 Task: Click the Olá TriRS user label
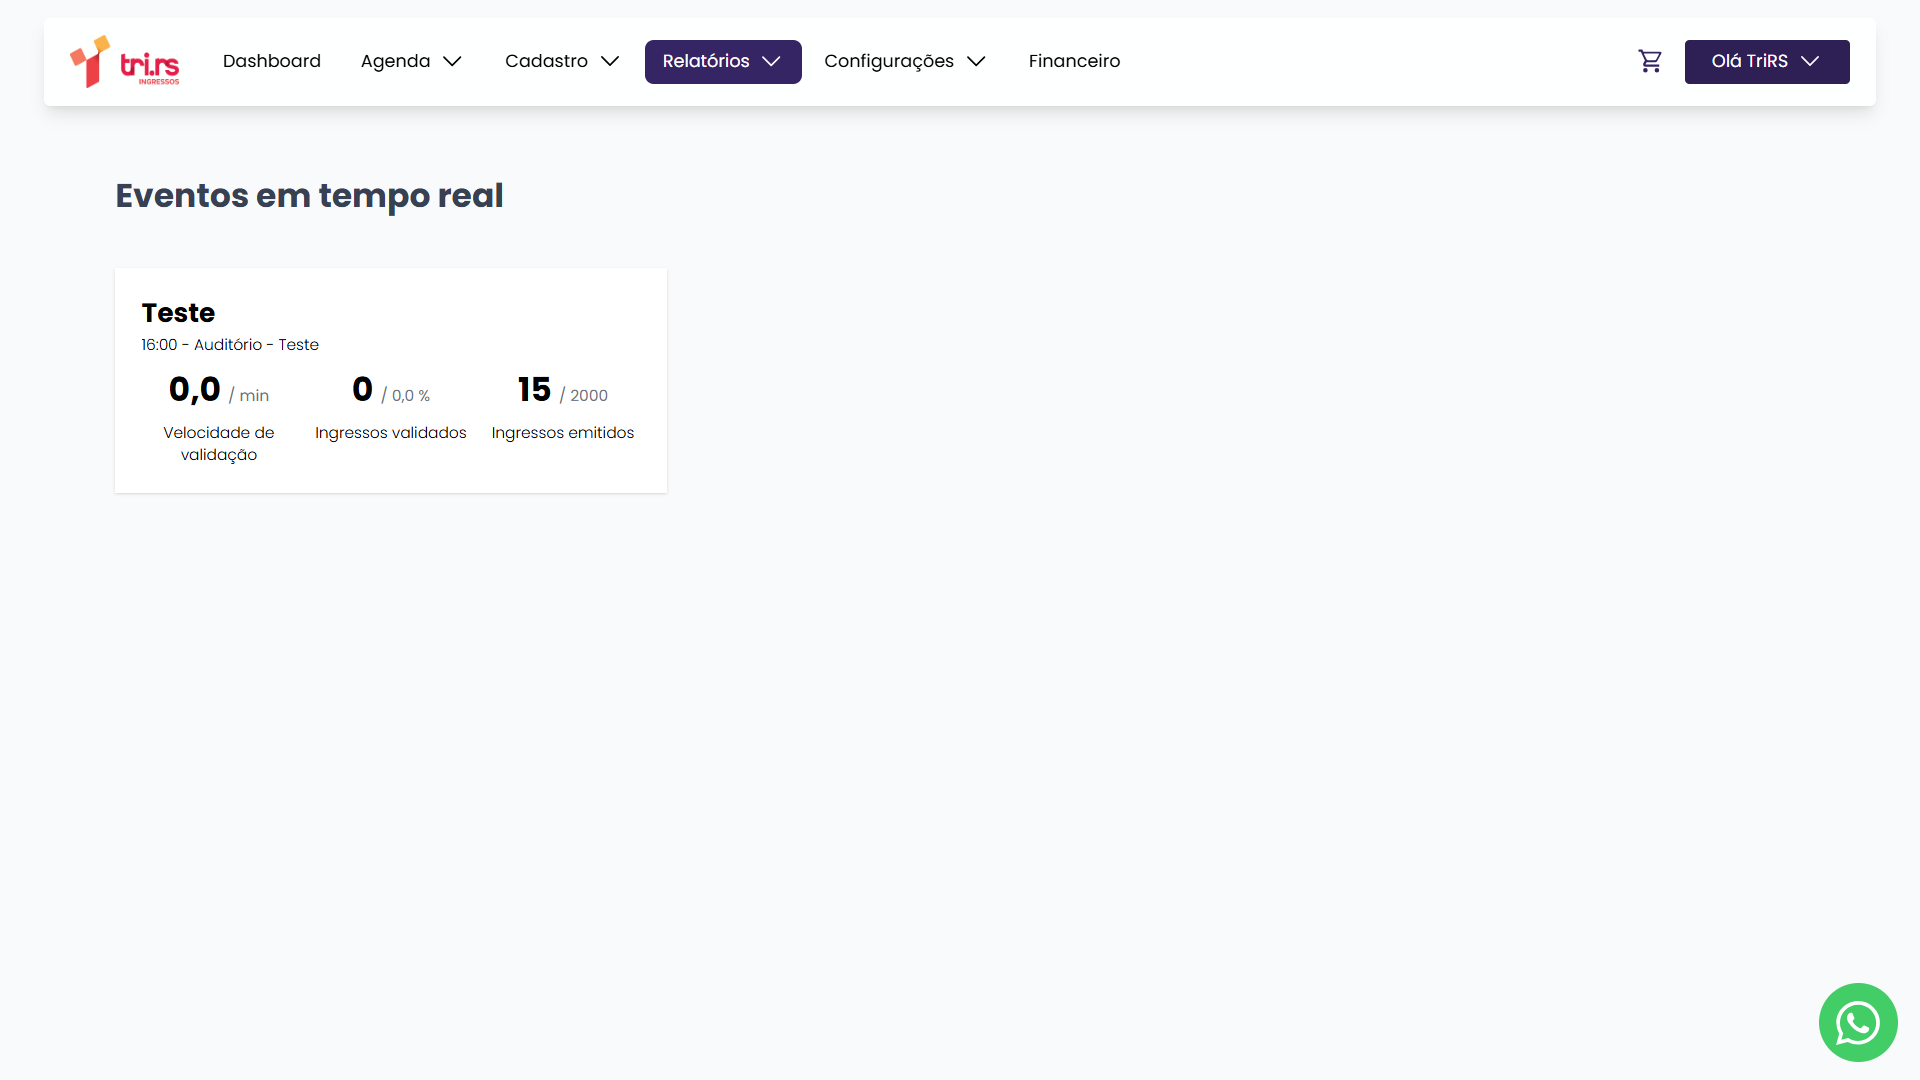tap(1749, 62)
